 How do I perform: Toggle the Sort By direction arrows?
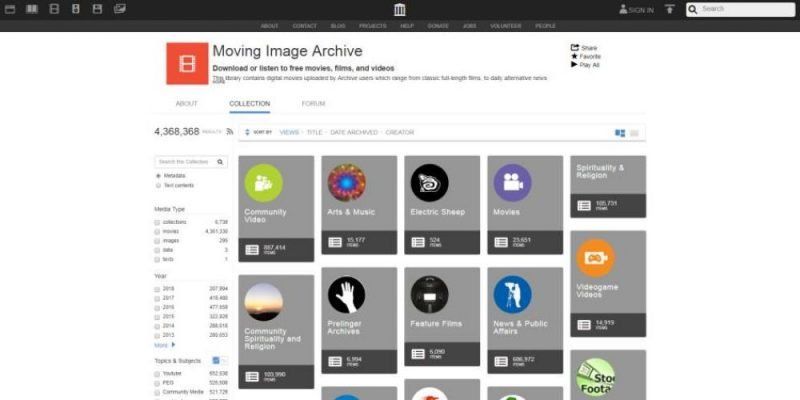point(247,132)
